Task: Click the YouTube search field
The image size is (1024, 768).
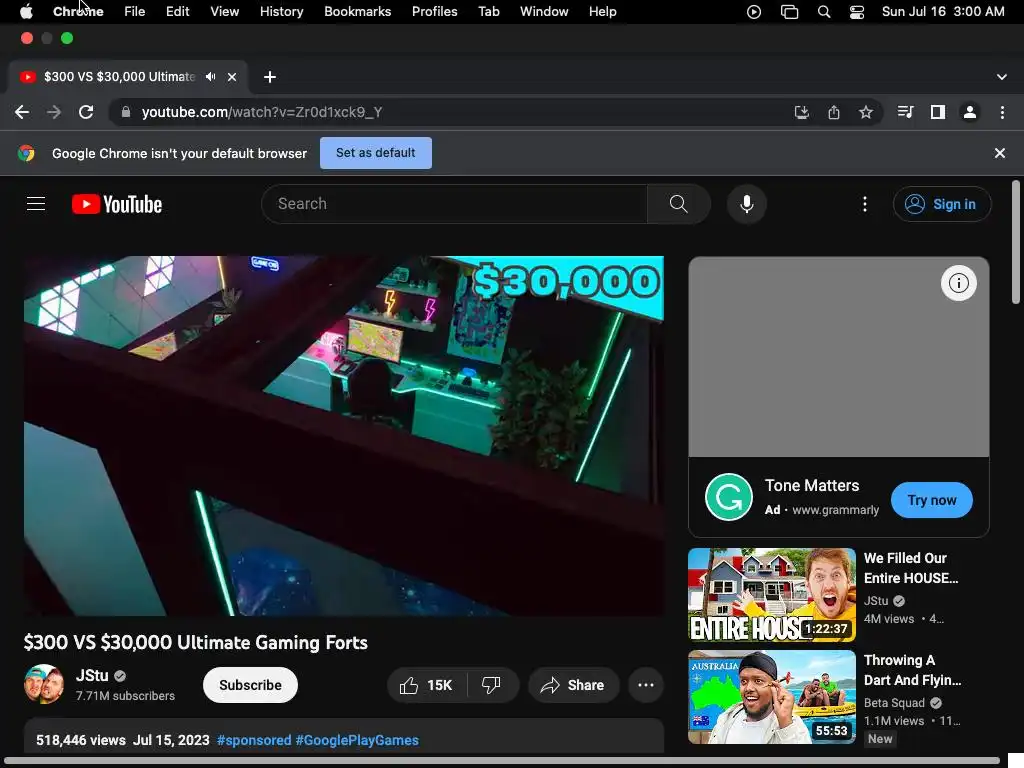Action: [x=455, y=204]
